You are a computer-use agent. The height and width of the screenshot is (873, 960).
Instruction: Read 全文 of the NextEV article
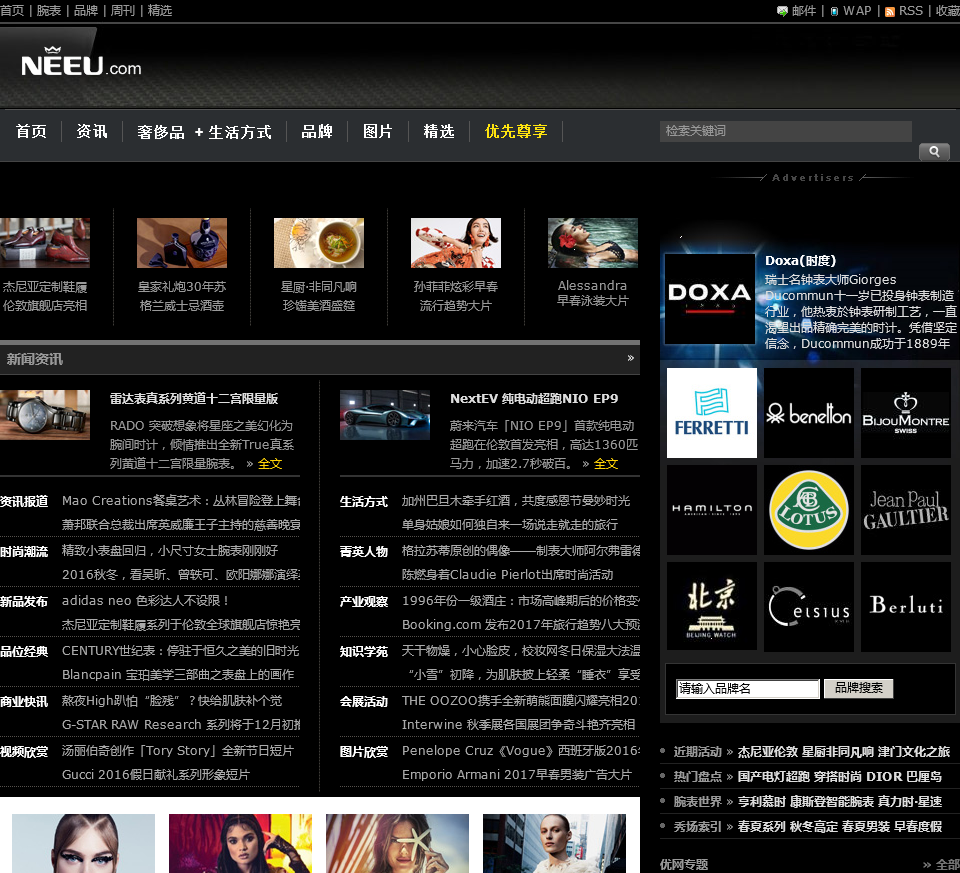(606, 463)
